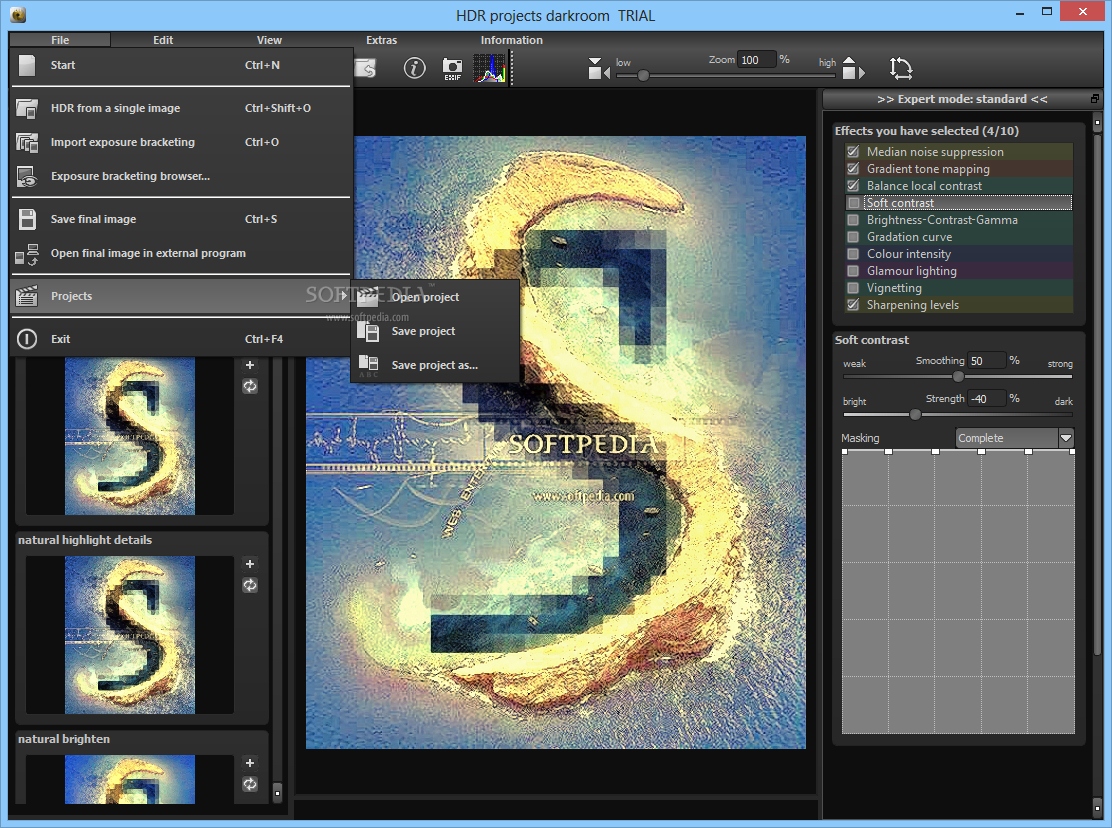Click the Open project icon
Screen dimensions: 1112x828
[x=367, y=296]
